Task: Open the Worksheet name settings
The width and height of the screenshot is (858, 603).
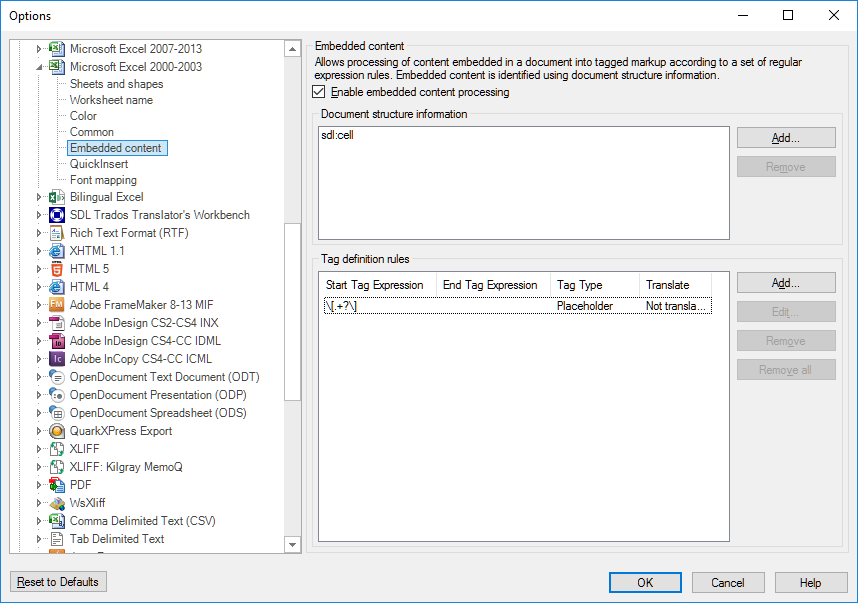Action: pos(111,100)
